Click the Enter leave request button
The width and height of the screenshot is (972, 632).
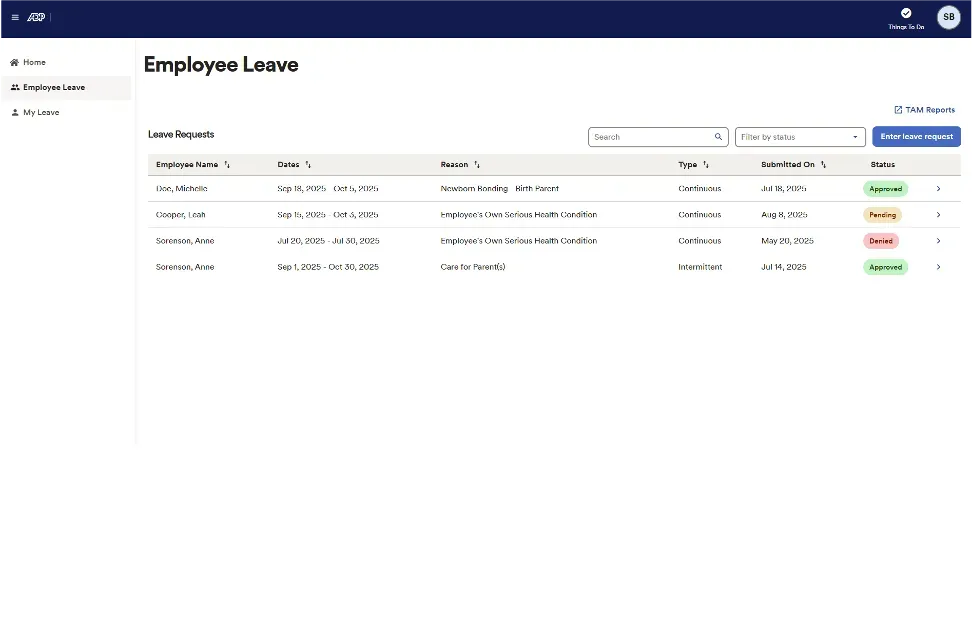[916, 136]
